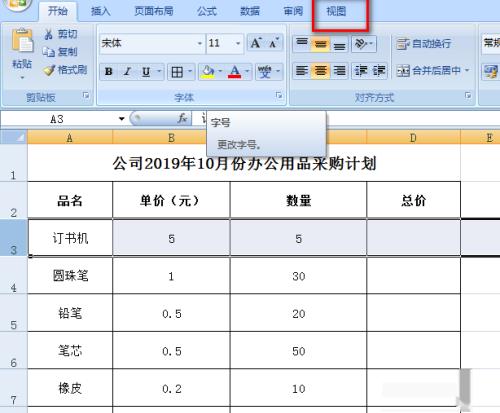
Task: Click the Name Box showing A3
Action: [57, 119]
